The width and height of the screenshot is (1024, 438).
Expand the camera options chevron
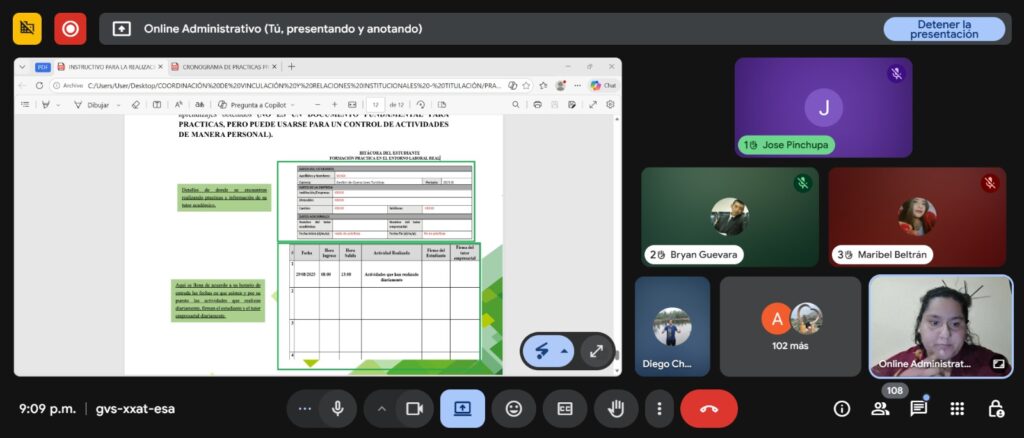pyautogui.click(x=381, y=408)
